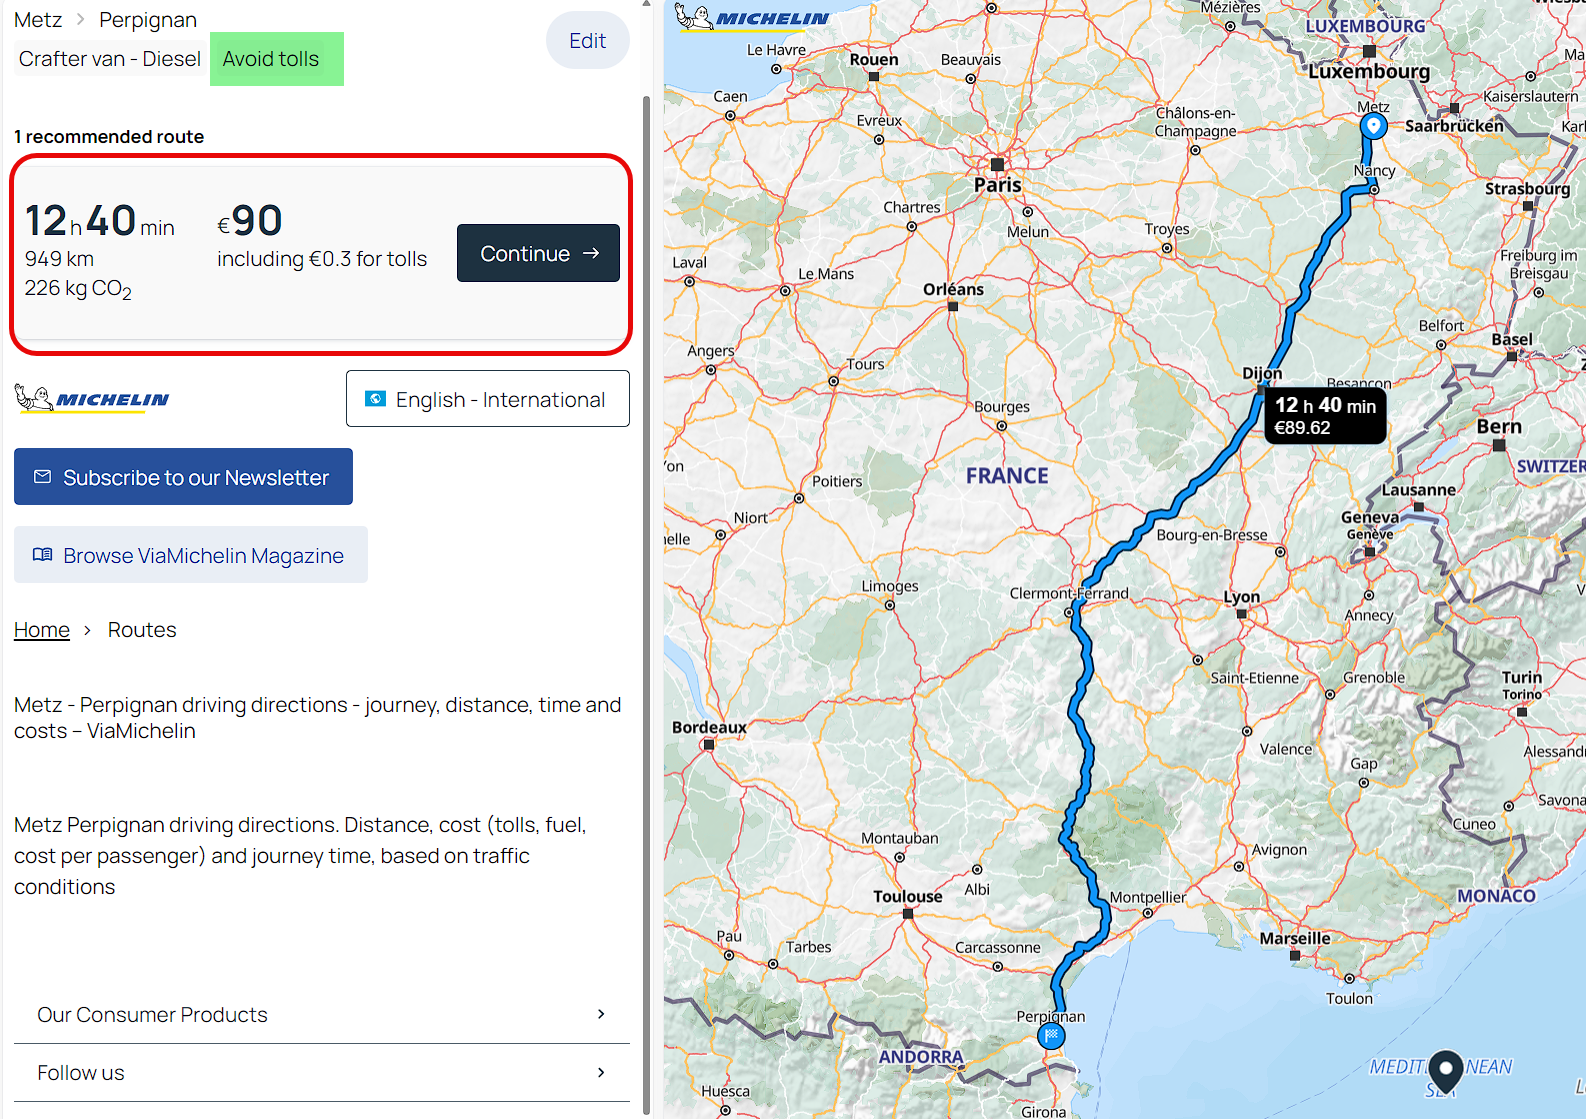
Task: Click the Geneva label on the map
Action: (x=1370, y=517)
